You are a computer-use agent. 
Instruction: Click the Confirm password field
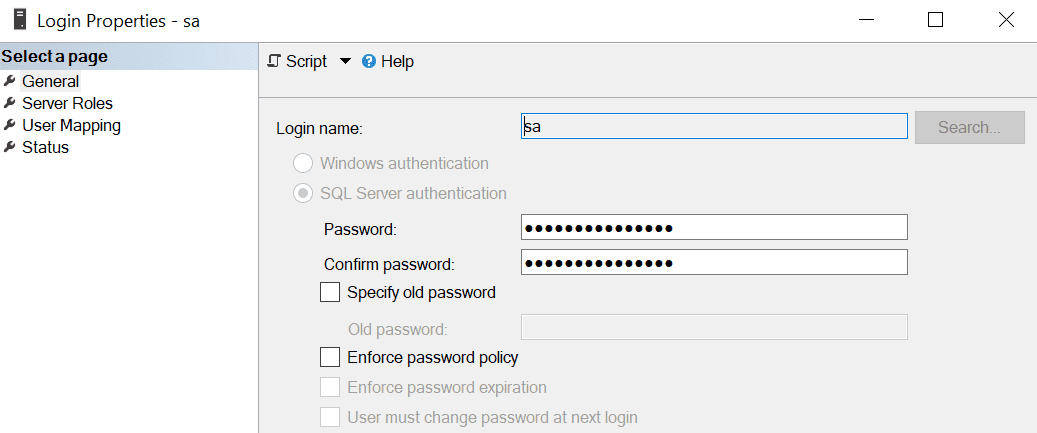714,262
